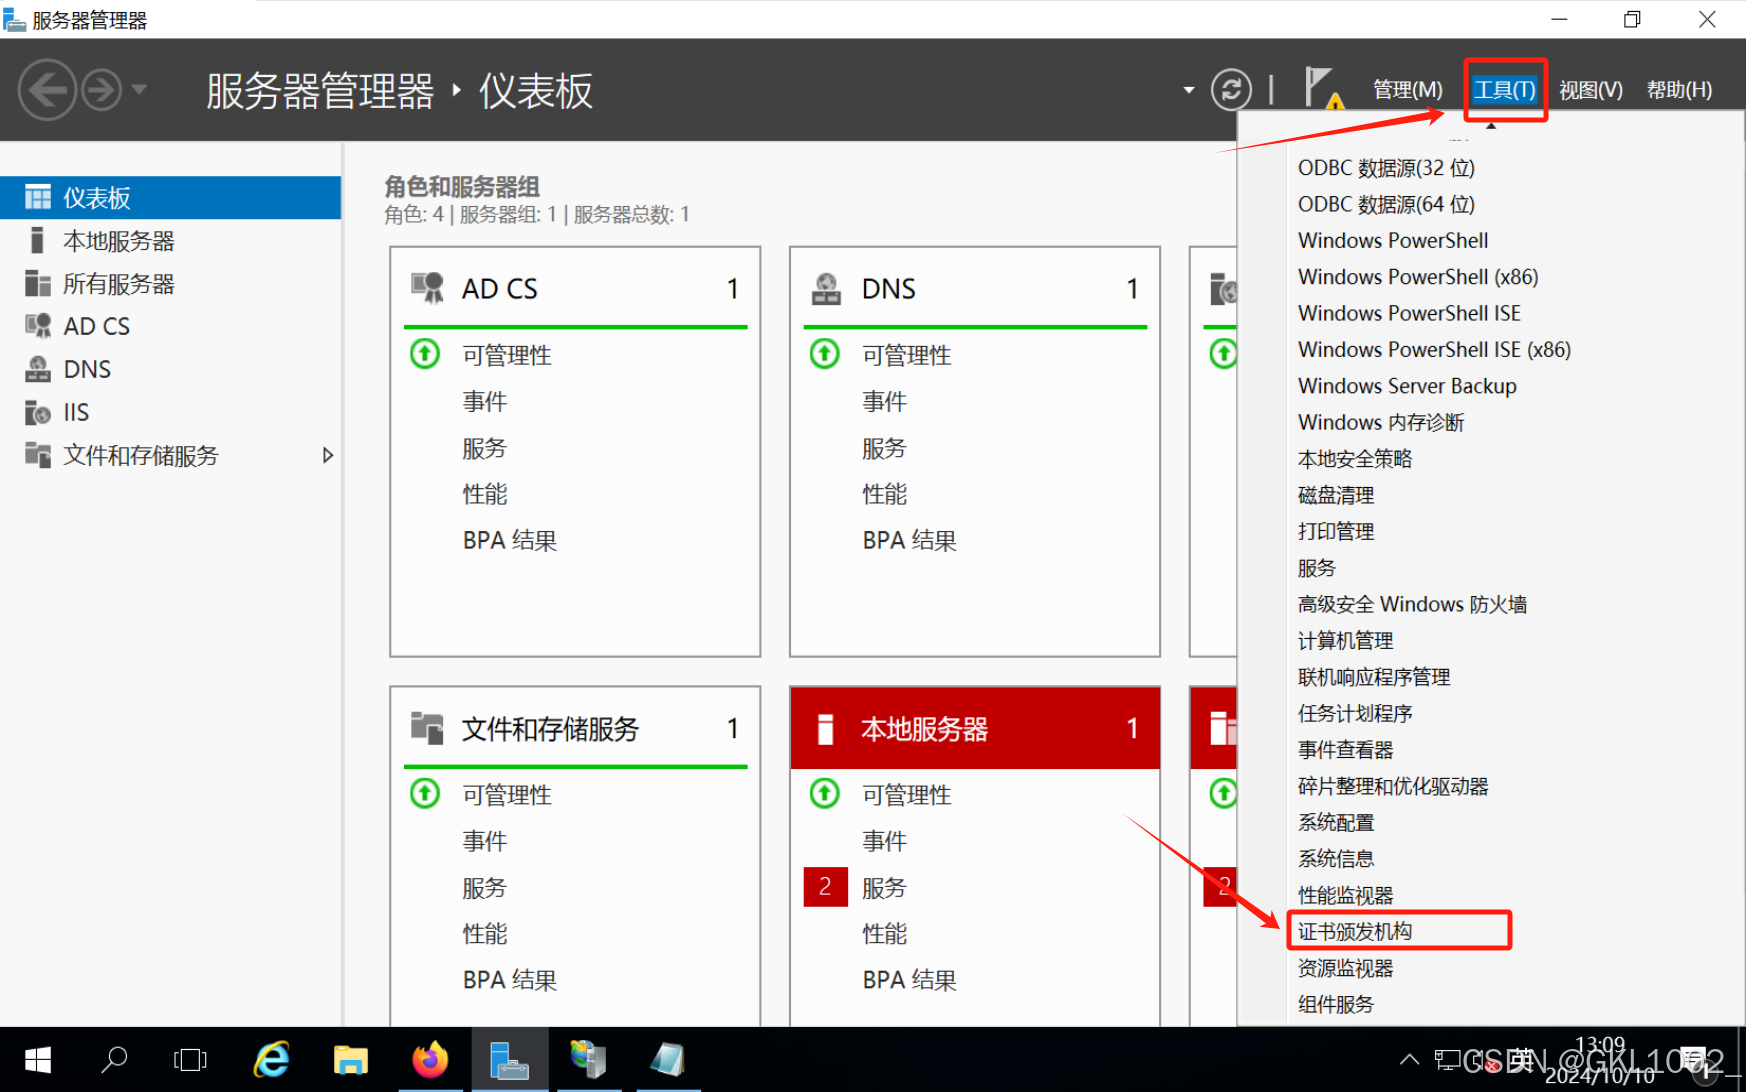Open 本地安全策略 from tools menu

point(1355,459)
